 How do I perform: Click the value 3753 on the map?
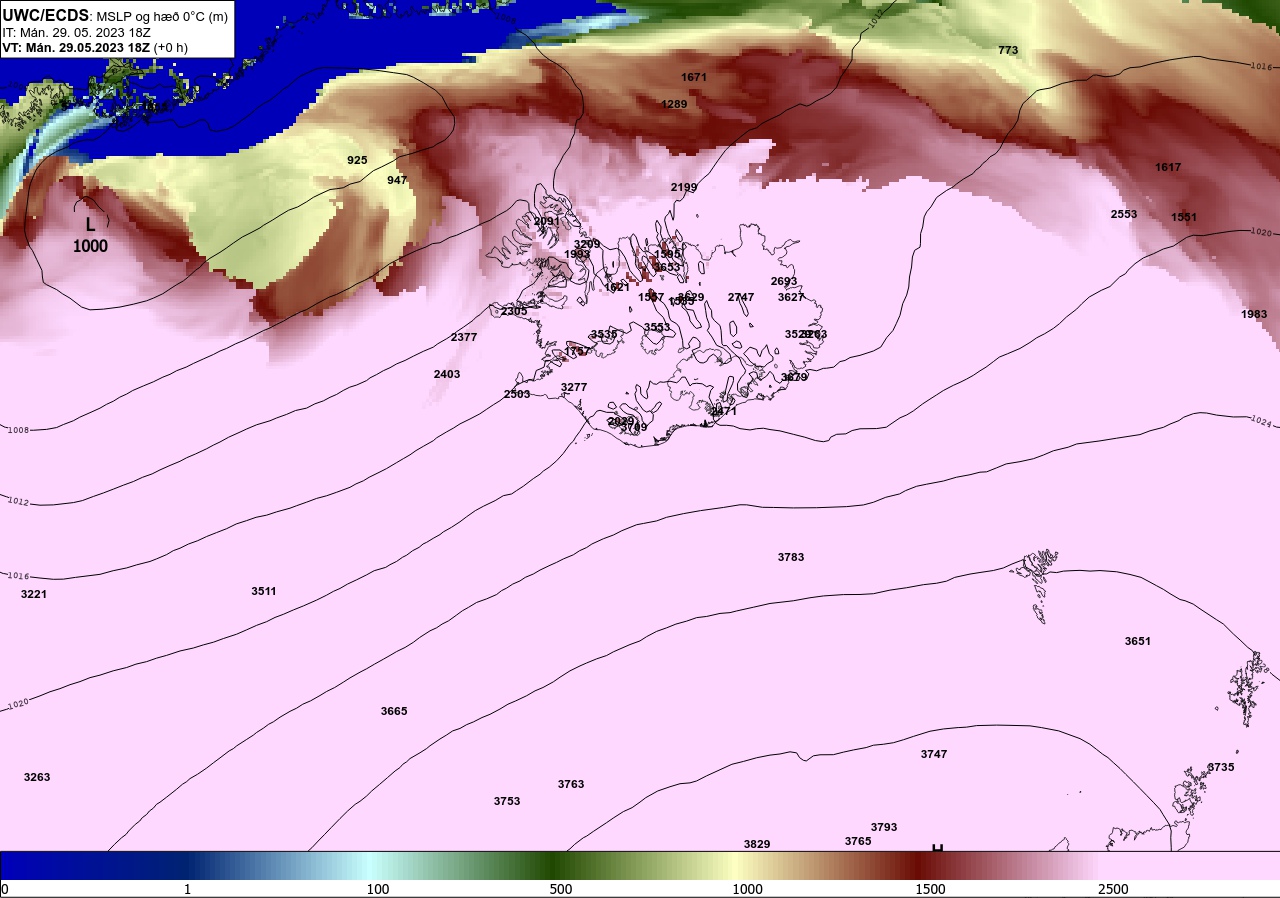pyautogui.click(x=507, y=801)
